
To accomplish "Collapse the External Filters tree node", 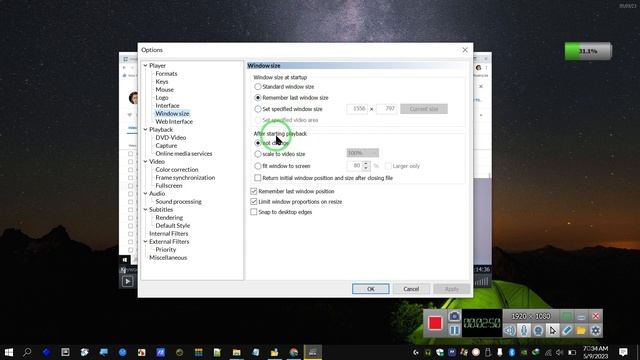I will (145, 242).
